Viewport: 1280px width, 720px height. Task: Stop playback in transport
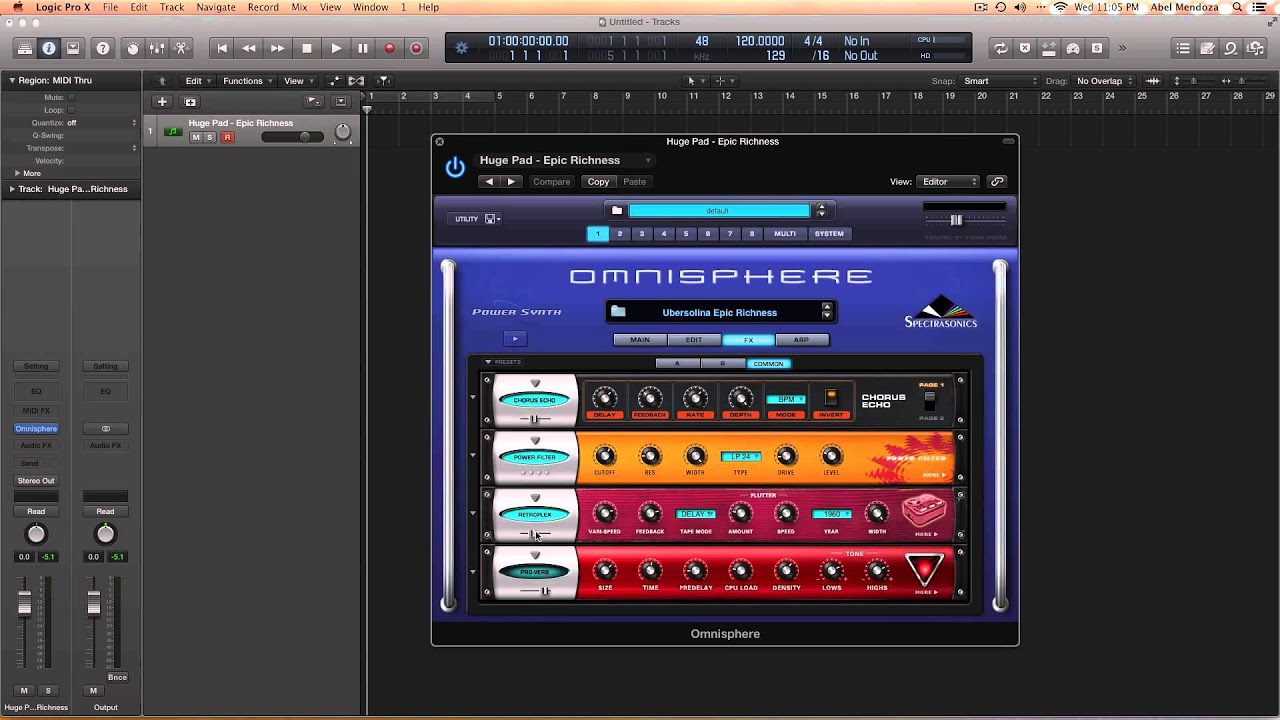307,48
